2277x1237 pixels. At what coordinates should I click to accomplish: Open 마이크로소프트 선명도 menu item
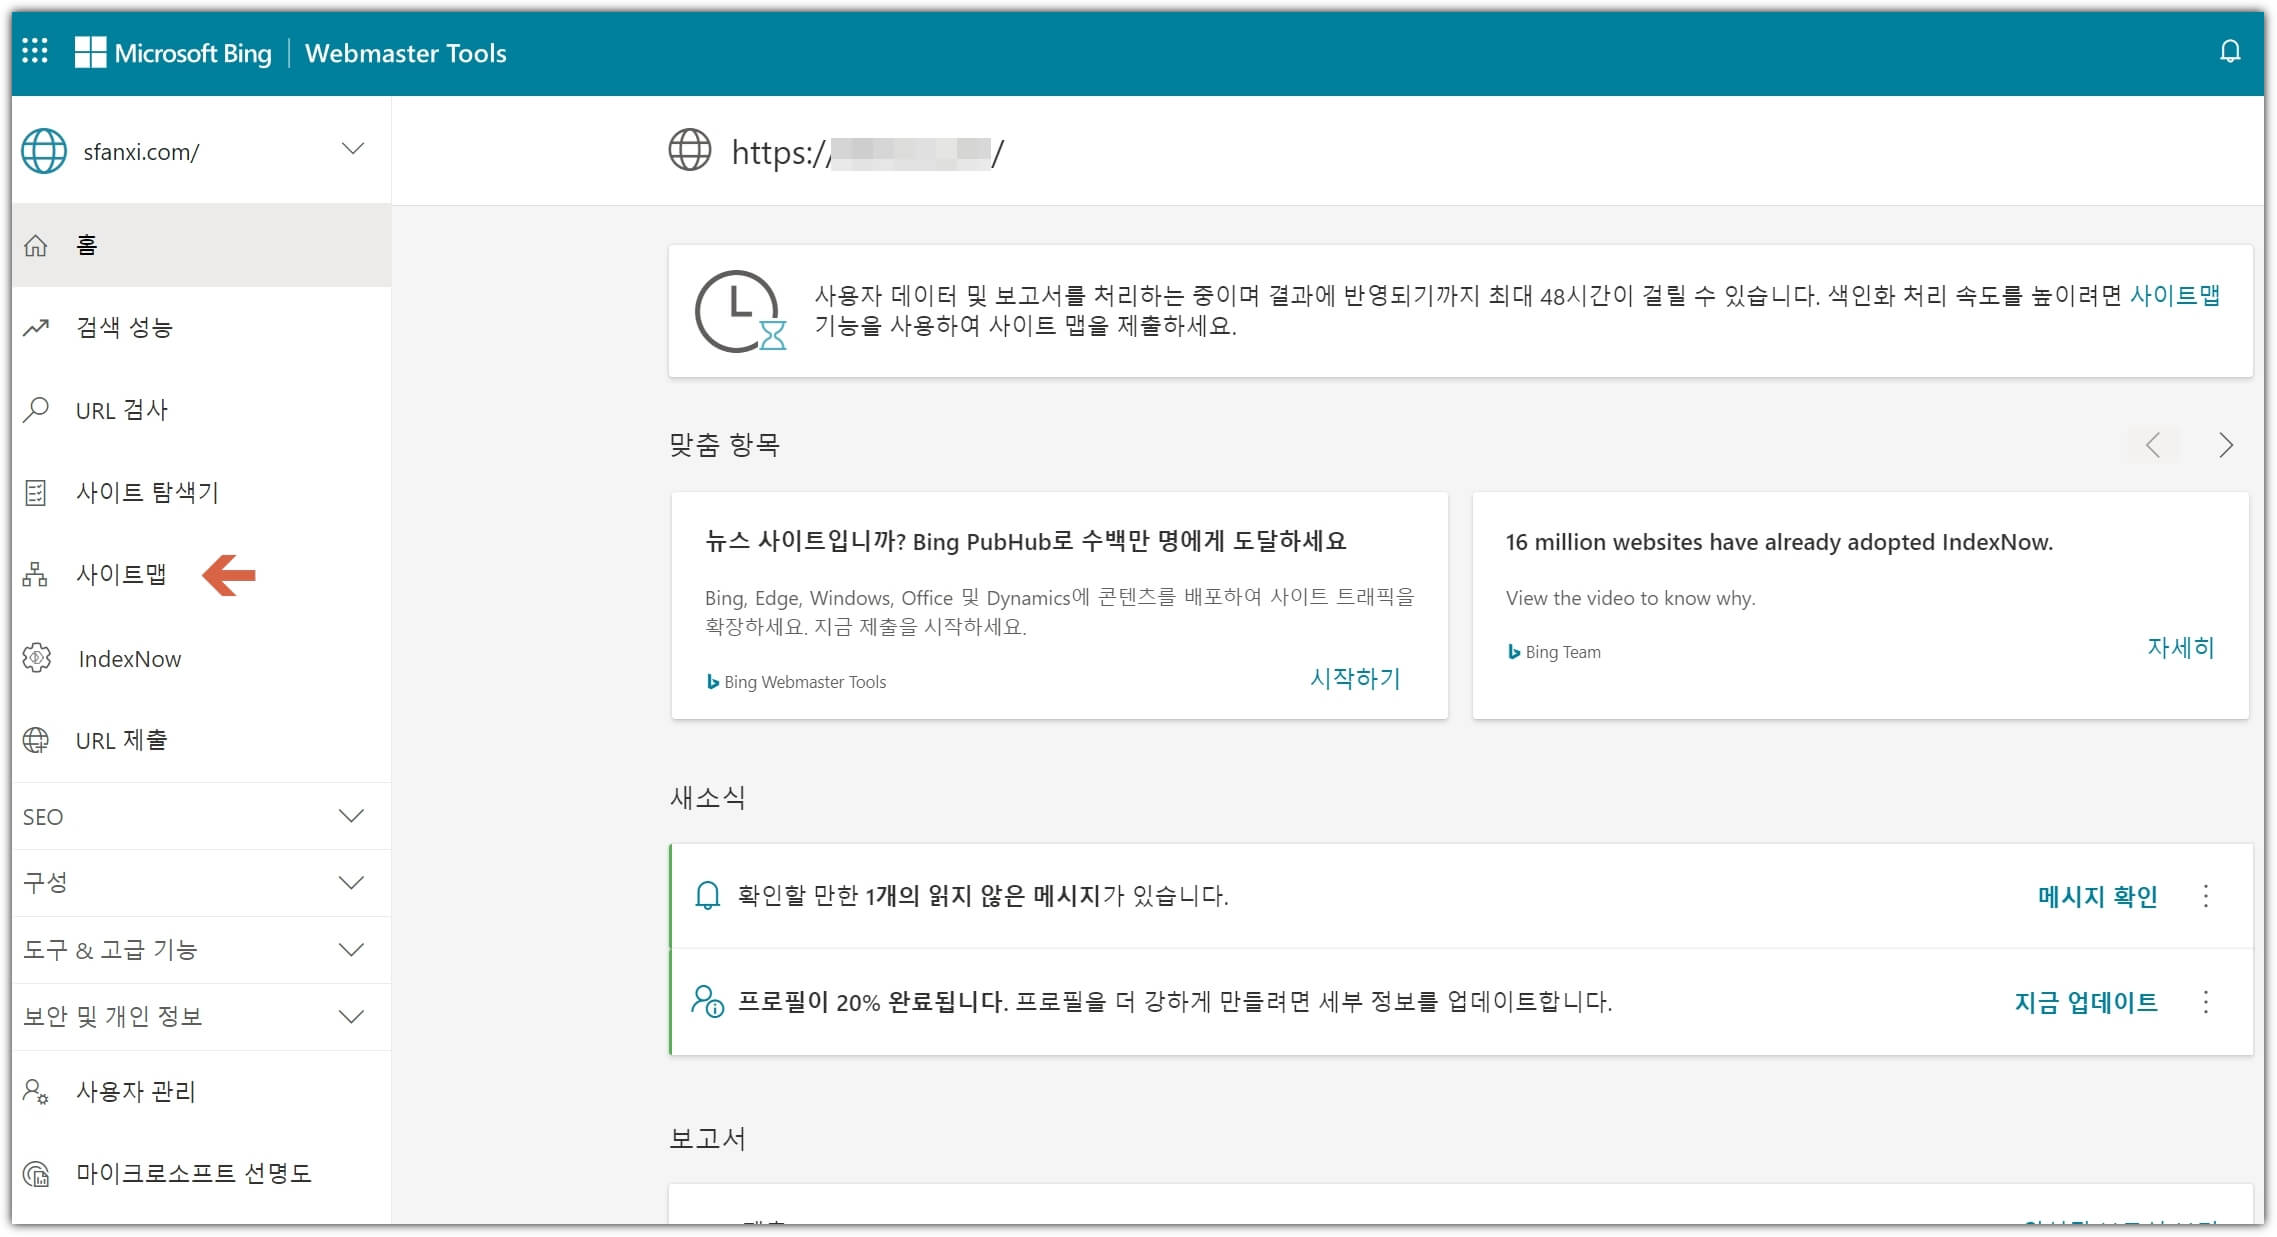pos(196,1174)
